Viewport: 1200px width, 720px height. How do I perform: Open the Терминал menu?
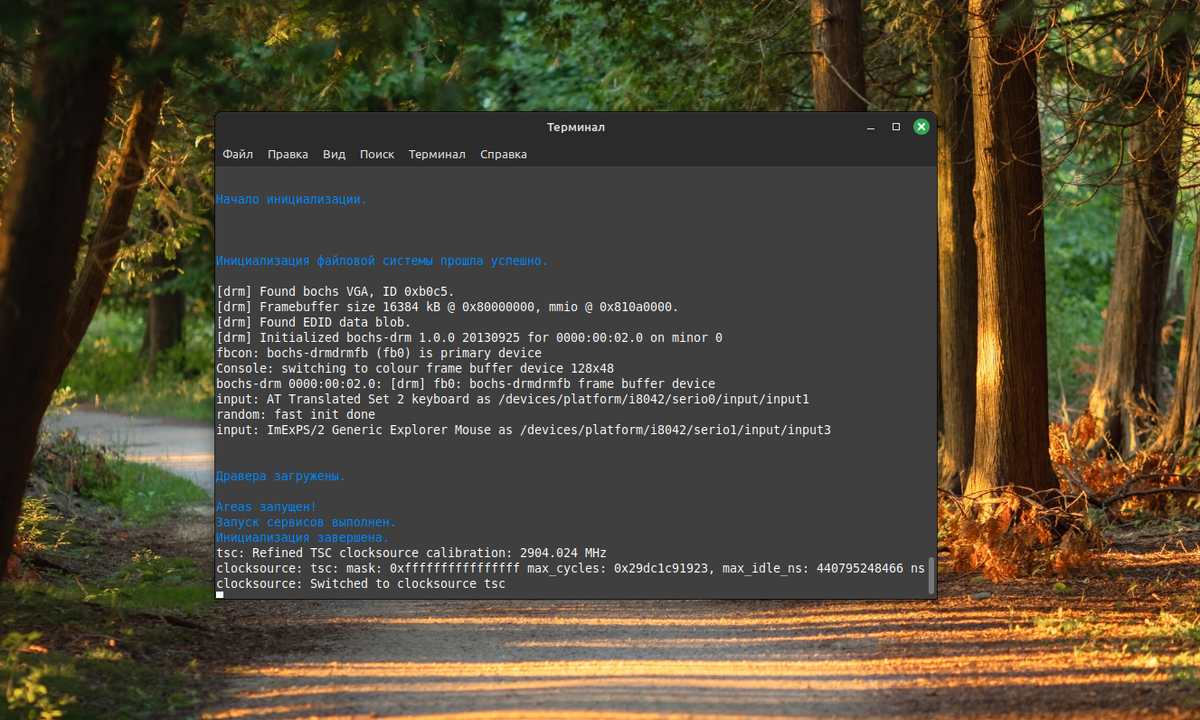[x=437, y=154]
